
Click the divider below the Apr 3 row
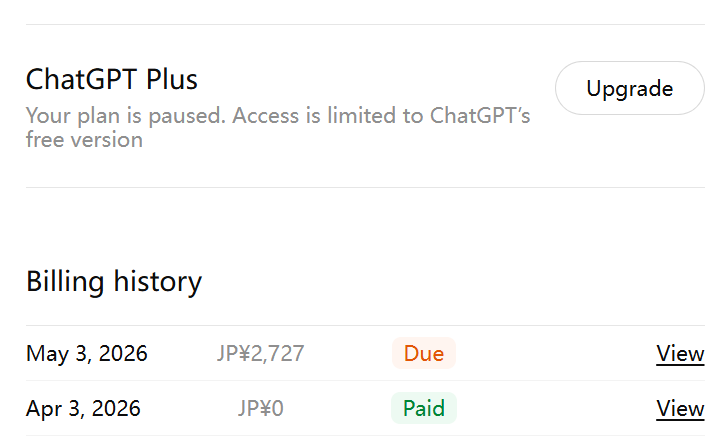point(365,435)
